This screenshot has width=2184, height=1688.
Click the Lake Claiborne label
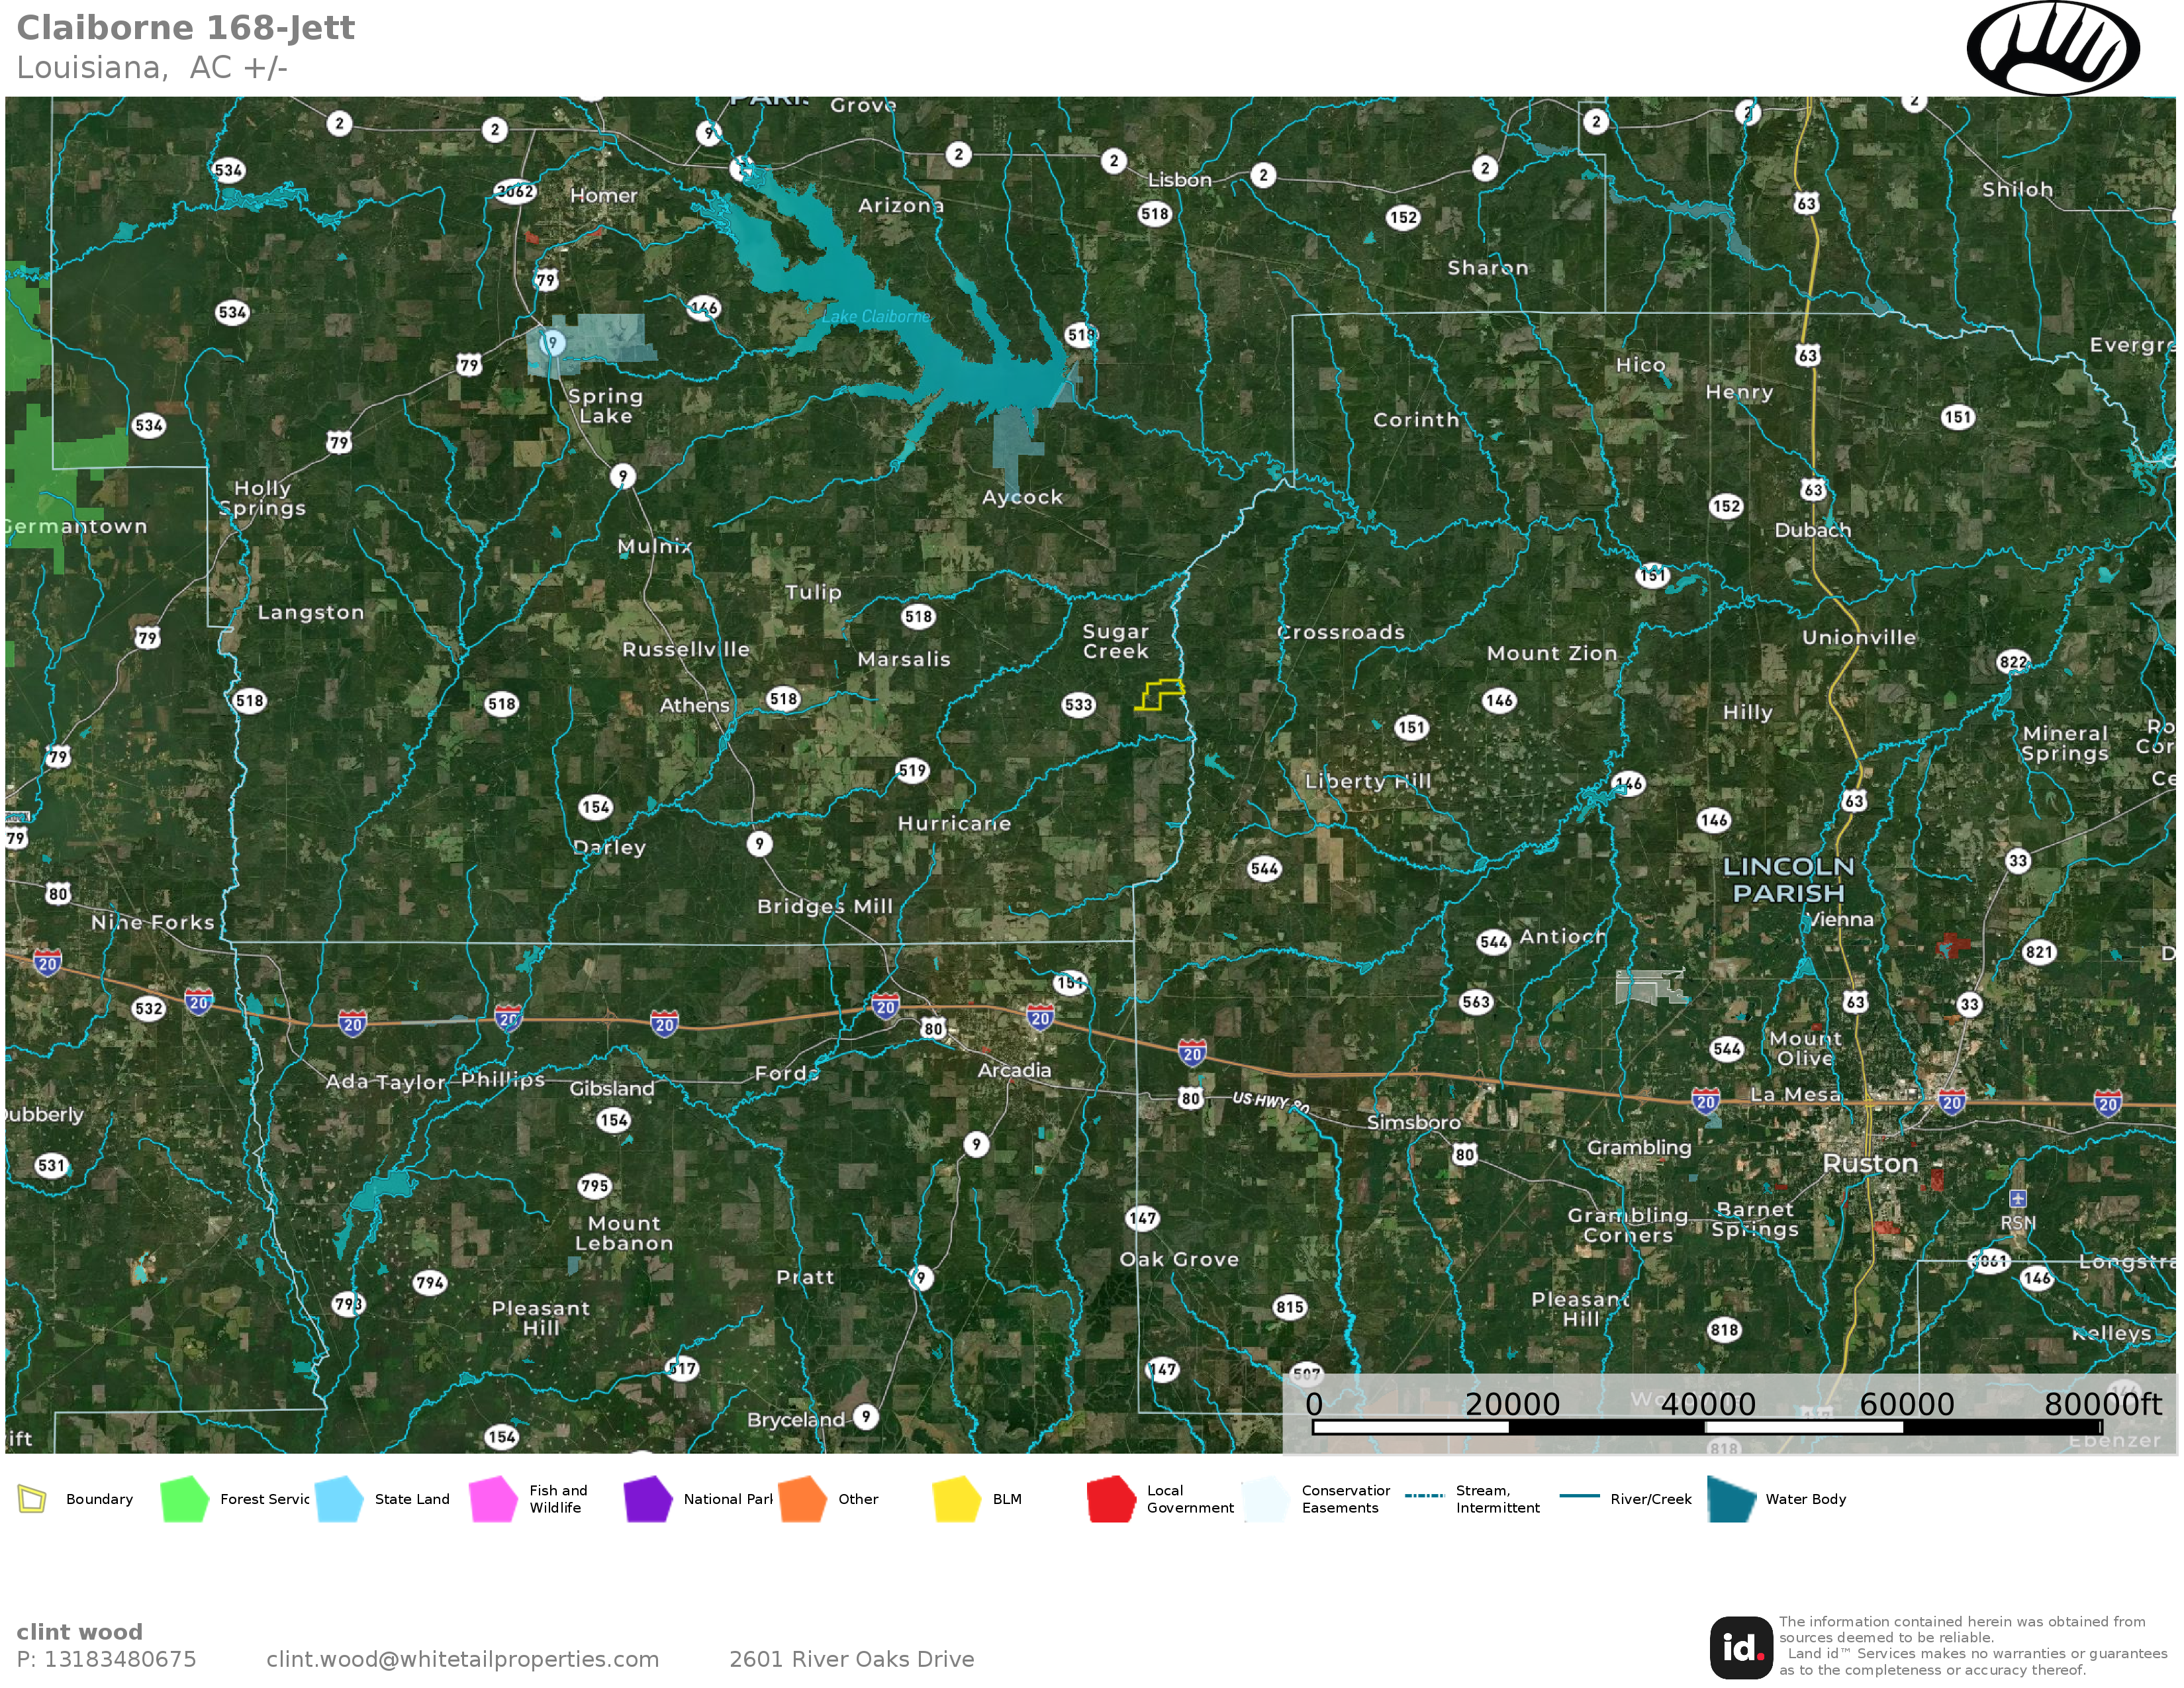(875, 317)
